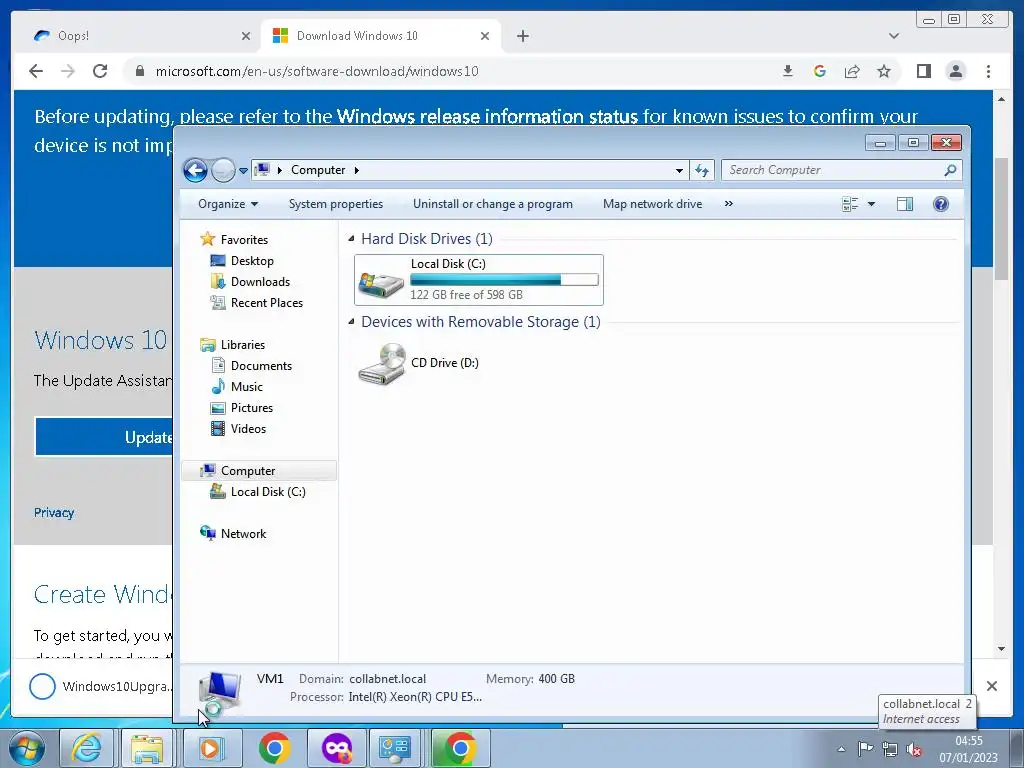Screen dimensions: 1024x768
Task: Open a new Chrome tab
Action: click(522, 36)
